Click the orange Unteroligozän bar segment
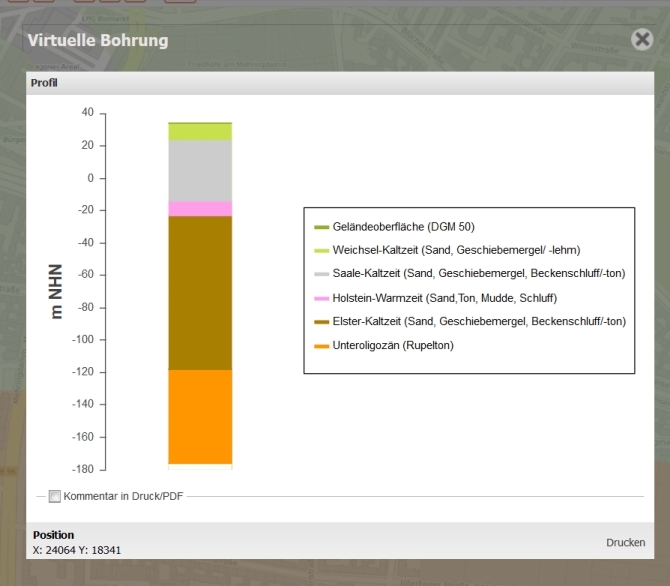 tap(200, 417)
